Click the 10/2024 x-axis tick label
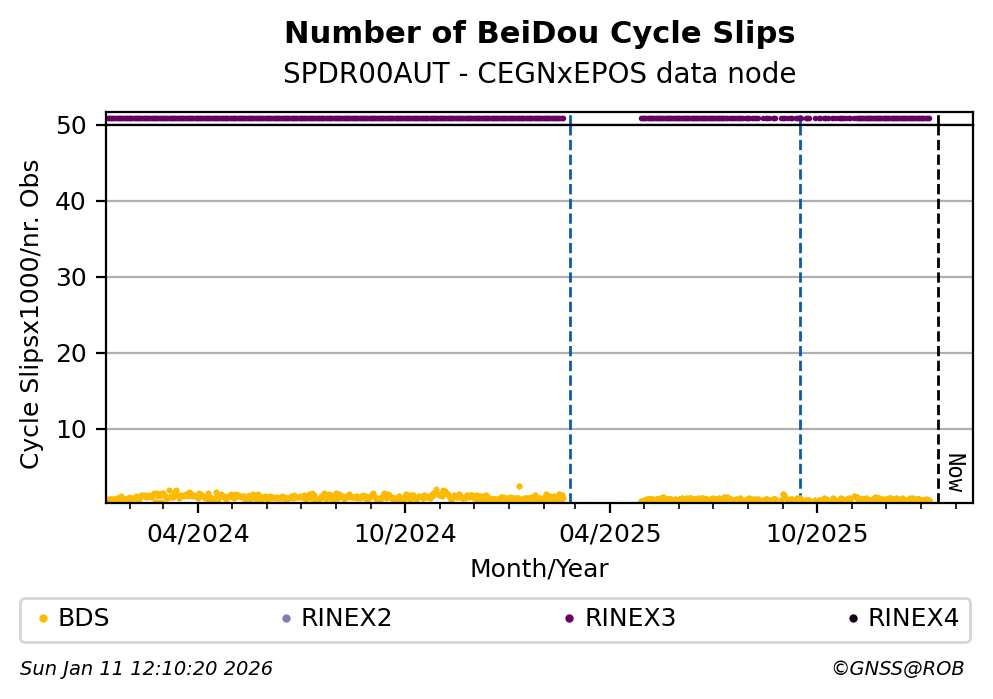Screen dimensions: 993x699 404,535
